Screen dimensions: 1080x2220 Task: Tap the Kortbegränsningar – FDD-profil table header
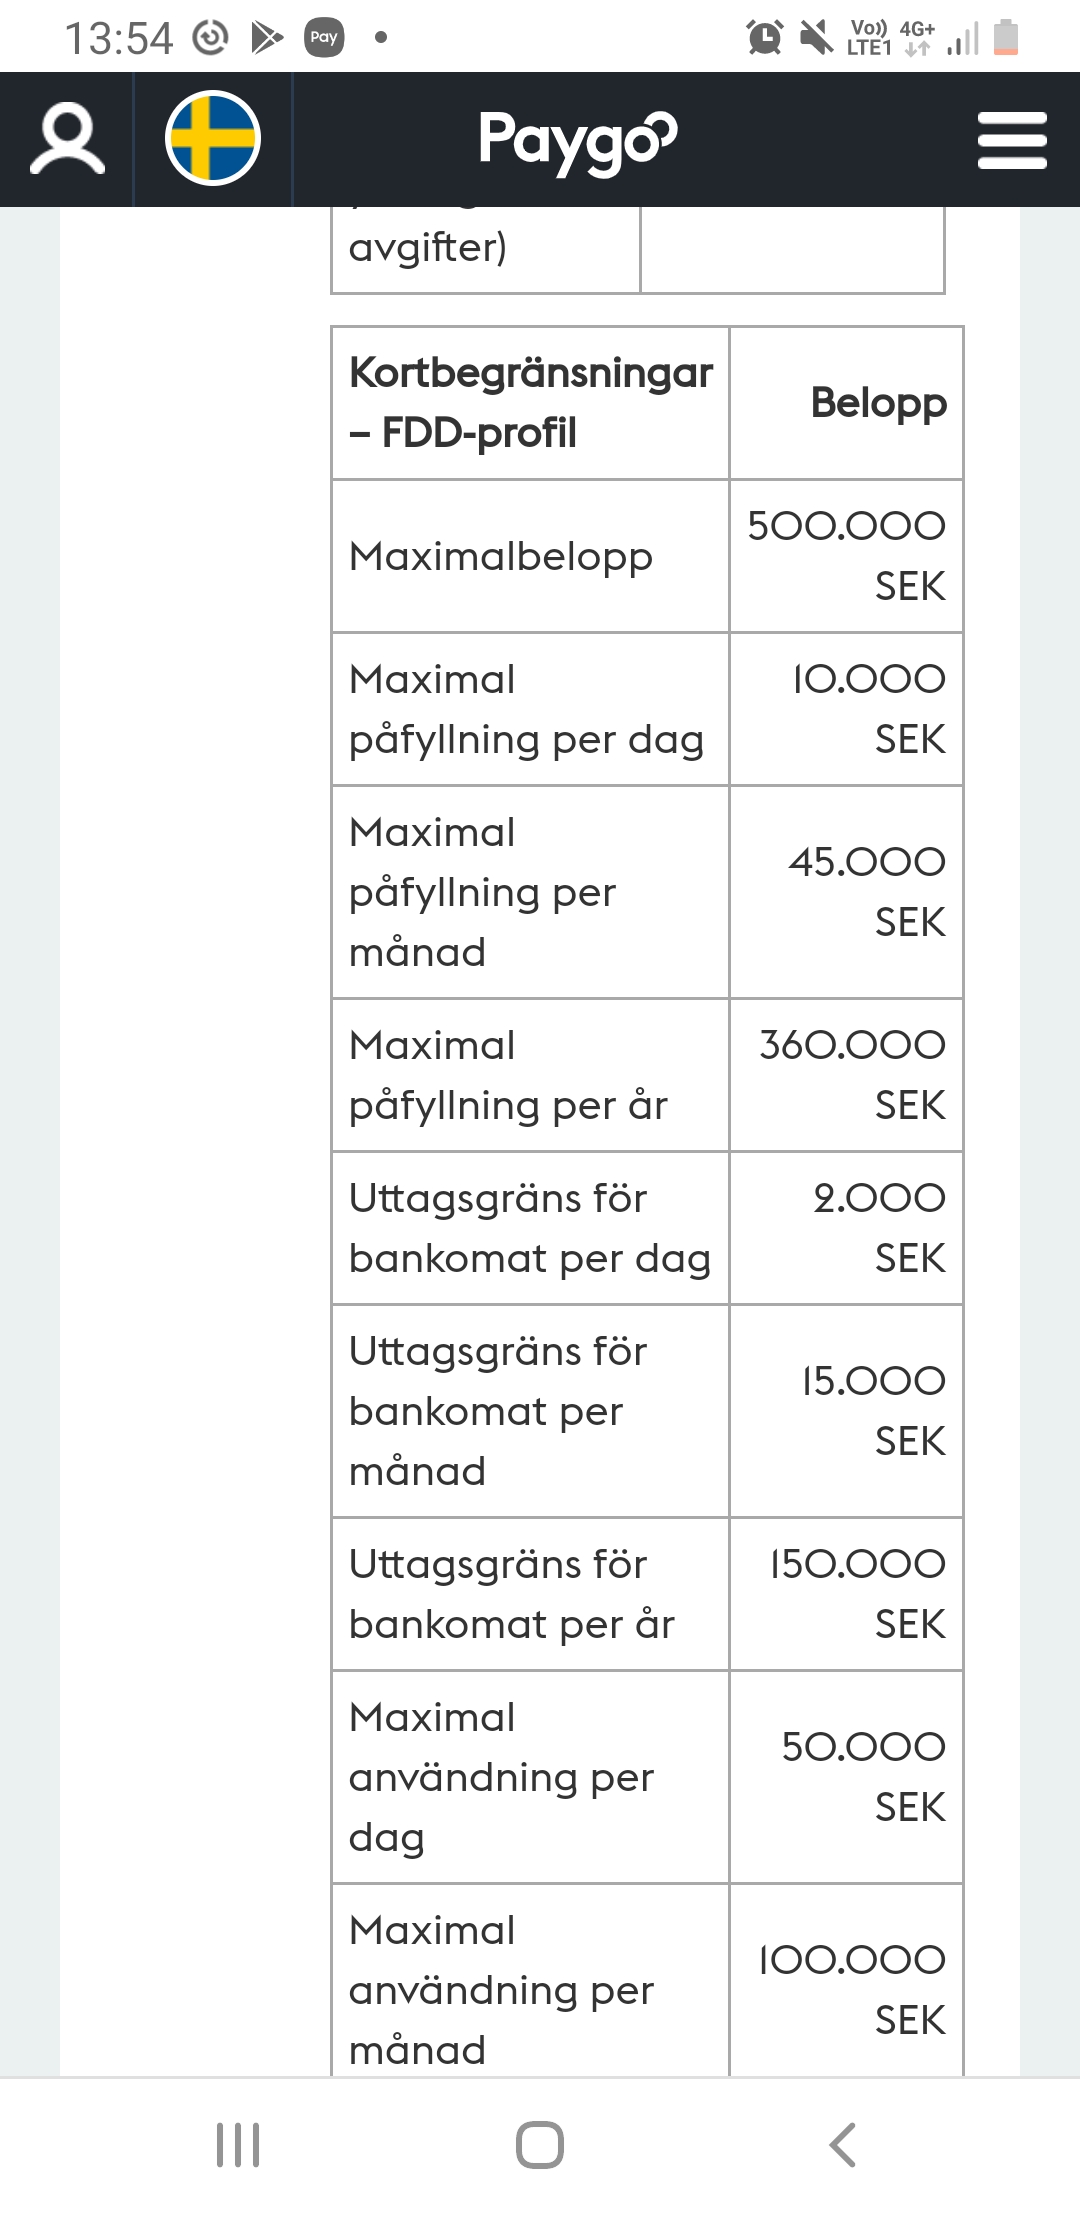[x=530, y=403]
